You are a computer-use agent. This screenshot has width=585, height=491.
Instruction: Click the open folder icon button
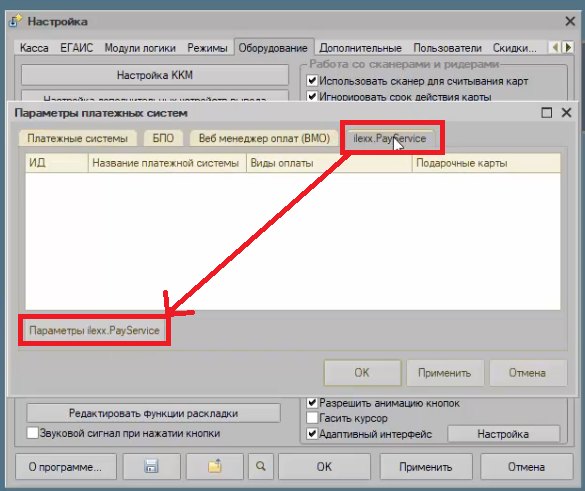(215, 466)
